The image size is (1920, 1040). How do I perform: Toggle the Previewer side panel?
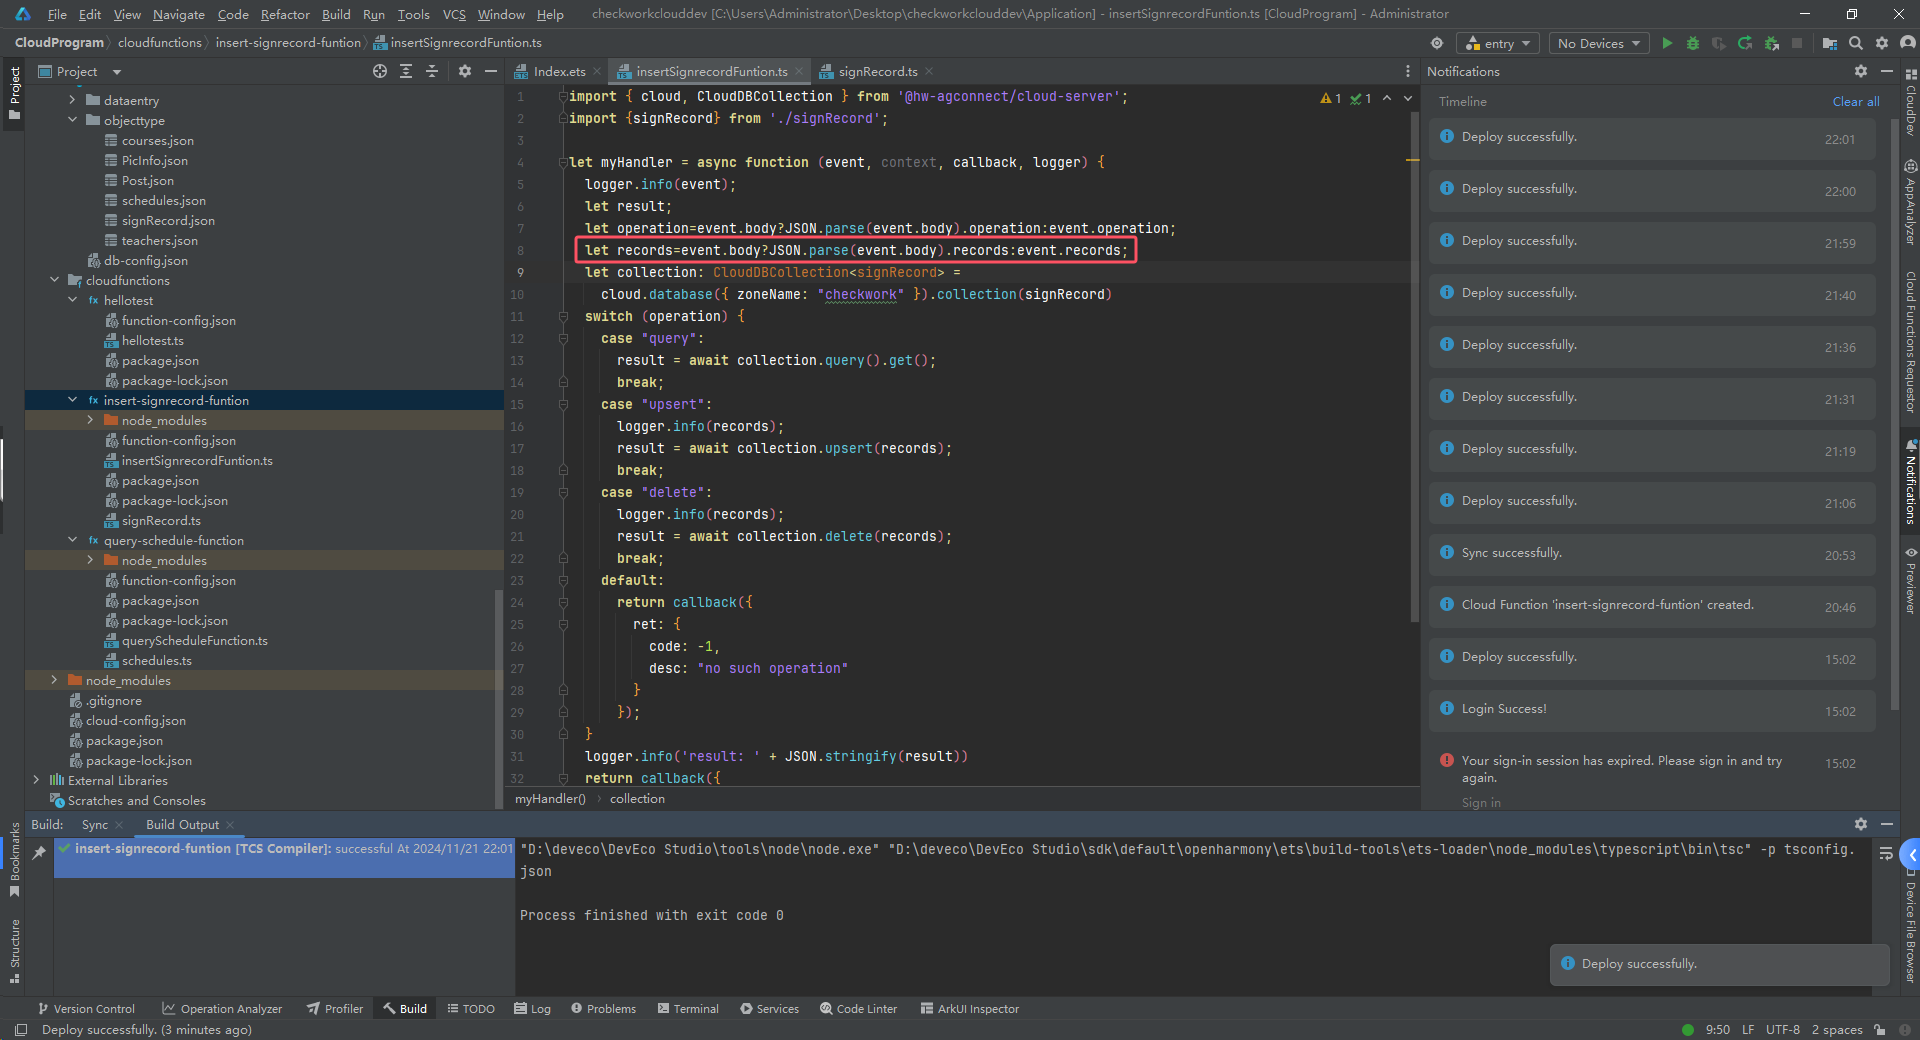pyautogui.click(x=1910, y=580)
